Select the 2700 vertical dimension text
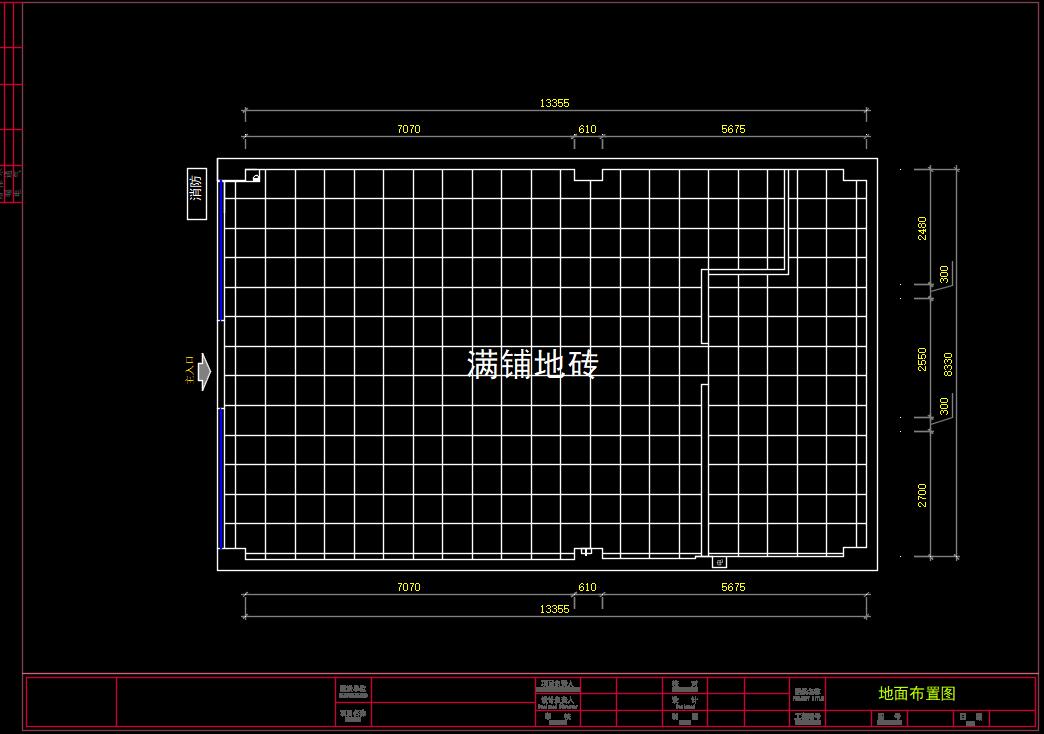Screen dimensions: 1044x734 922,494
